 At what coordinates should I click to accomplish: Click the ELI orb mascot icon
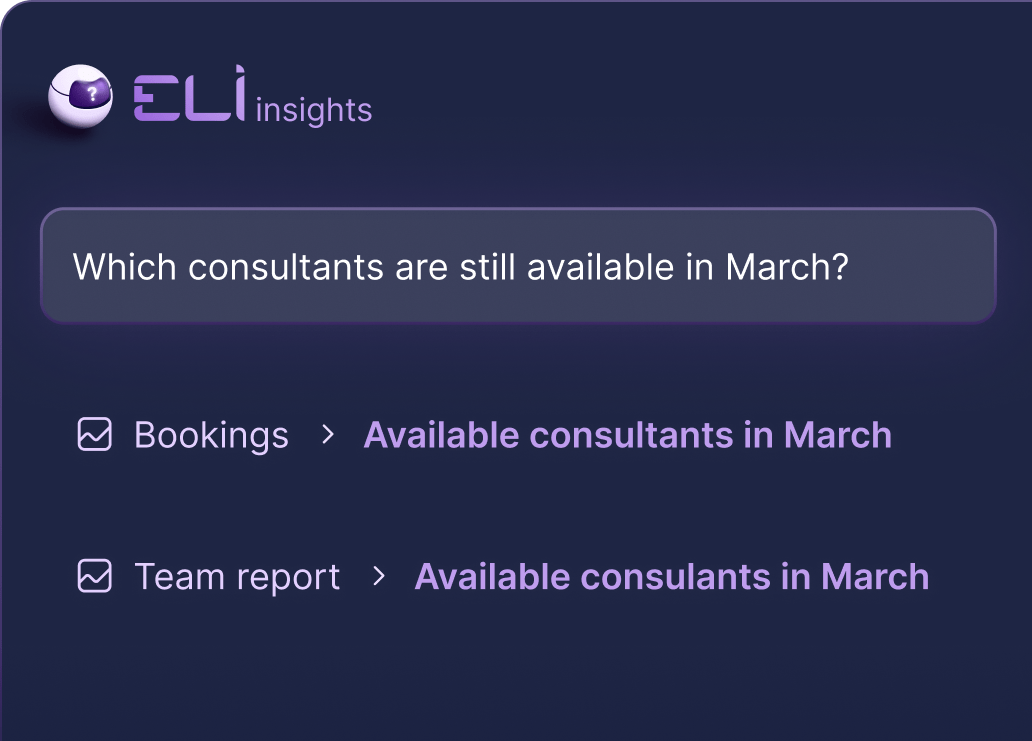click(x=80, y=99)
